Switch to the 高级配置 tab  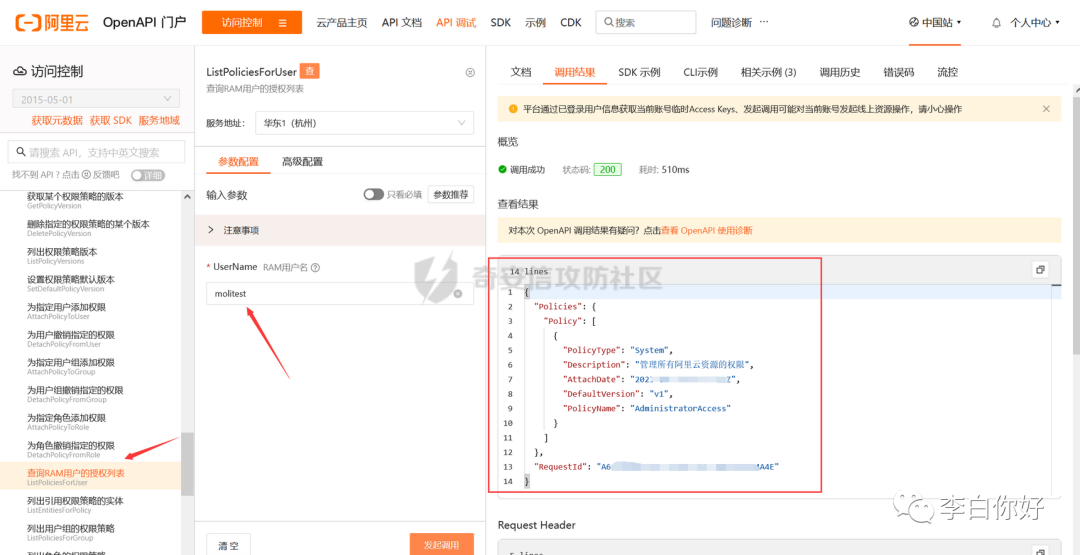pos(302,163)
